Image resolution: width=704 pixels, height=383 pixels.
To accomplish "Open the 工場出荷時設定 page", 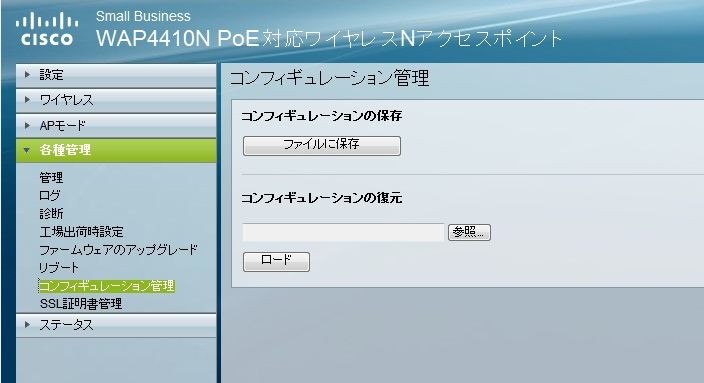I will tap(81, 232).
